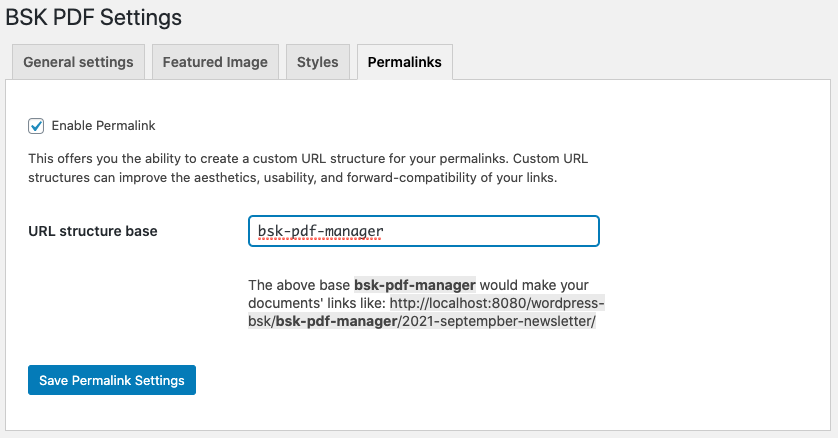The width and height of the screenshot is (838, 438).
Task: Switch to the General settings tab
Action: (x=78, y=62)
